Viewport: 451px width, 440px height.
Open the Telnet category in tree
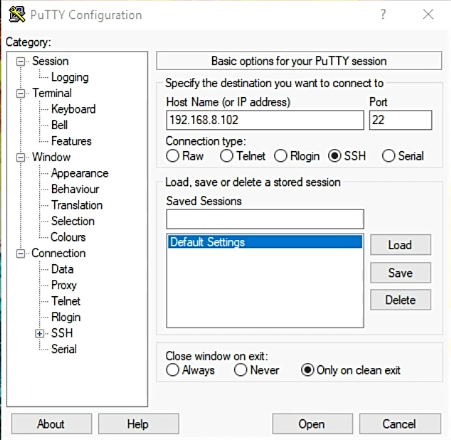(66, 301)
